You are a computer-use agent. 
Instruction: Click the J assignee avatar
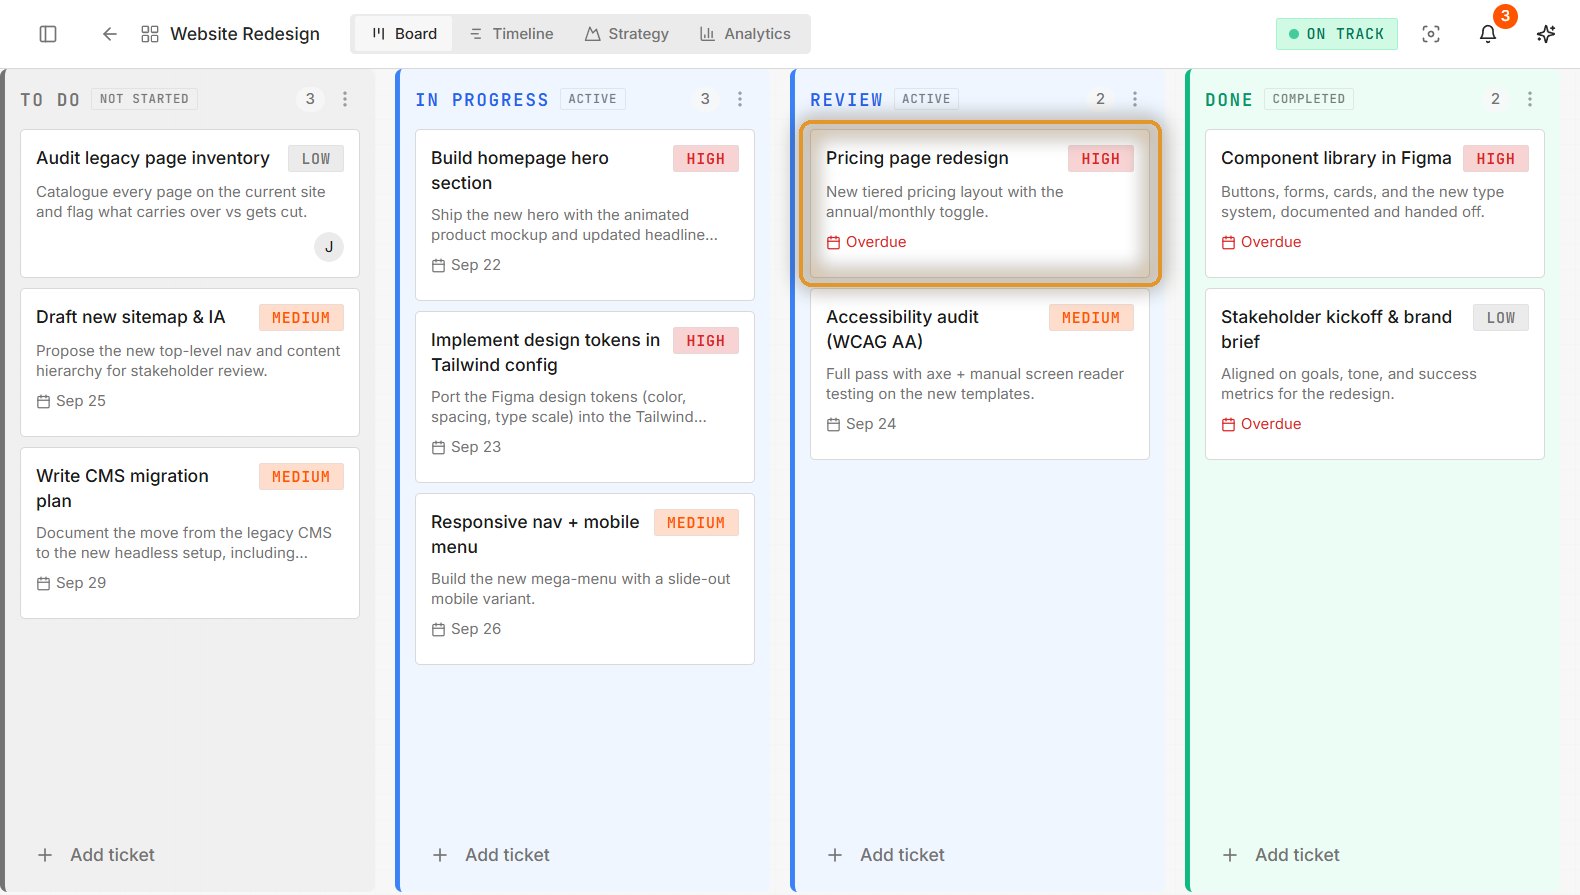[329, 247]
